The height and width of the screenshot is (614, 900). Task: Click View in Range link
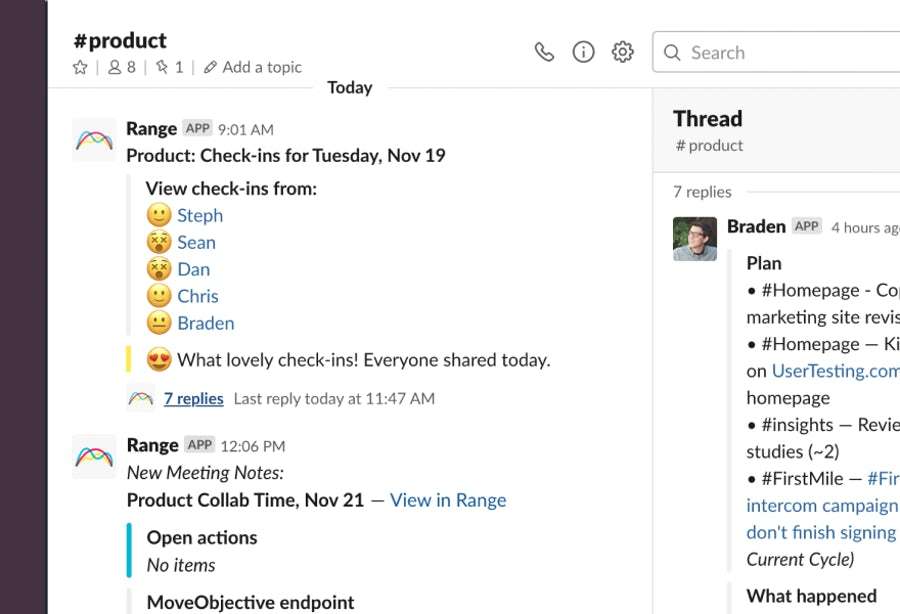(x=448, y=500)
